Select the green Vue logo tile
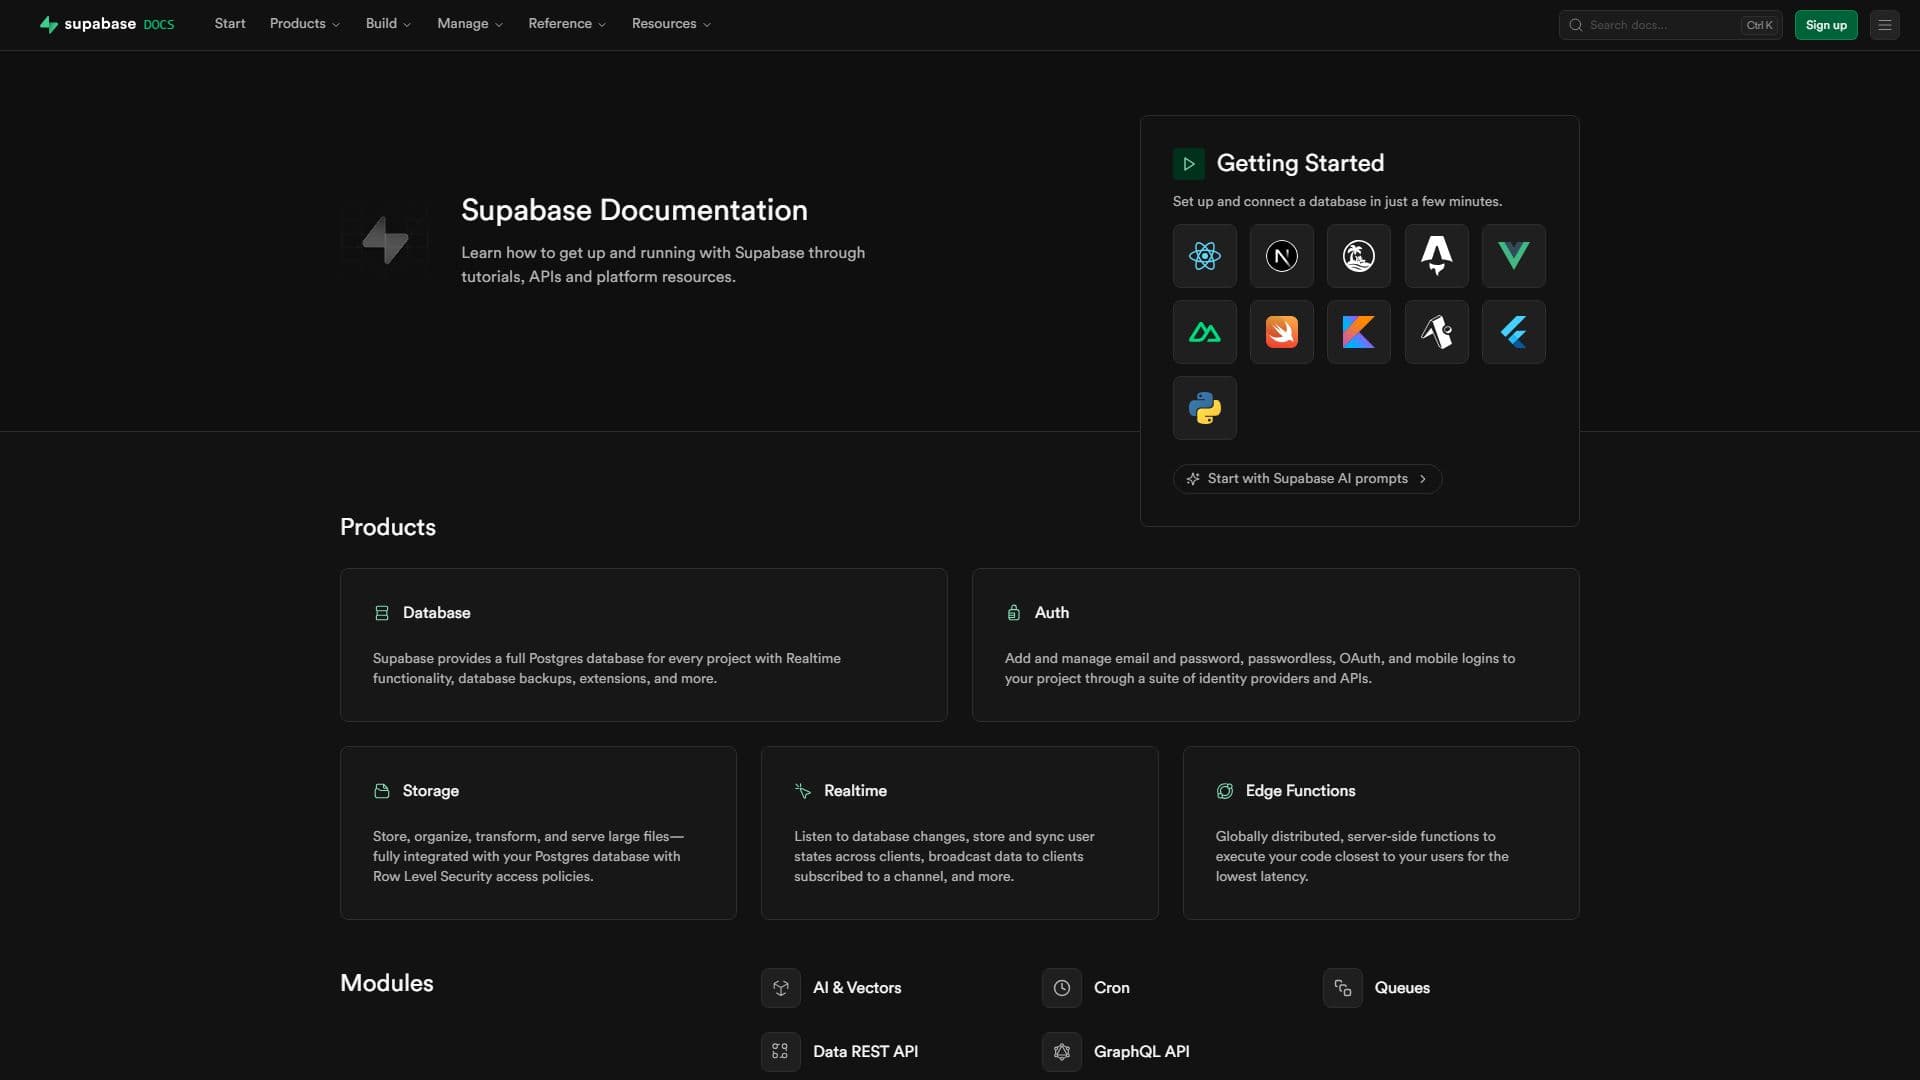This screenshot has width=1920, height=1080. point(1513,256)
